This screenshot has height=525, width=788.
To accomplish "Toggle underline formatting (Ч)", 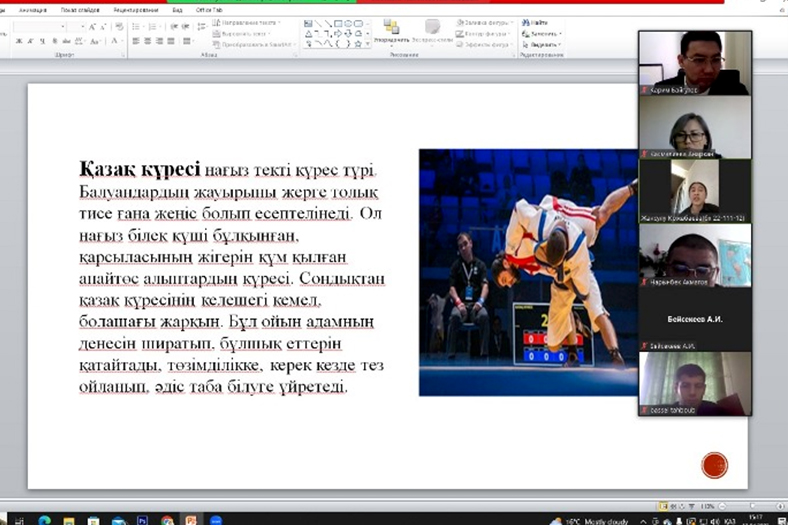I will (x=42, y=41).
